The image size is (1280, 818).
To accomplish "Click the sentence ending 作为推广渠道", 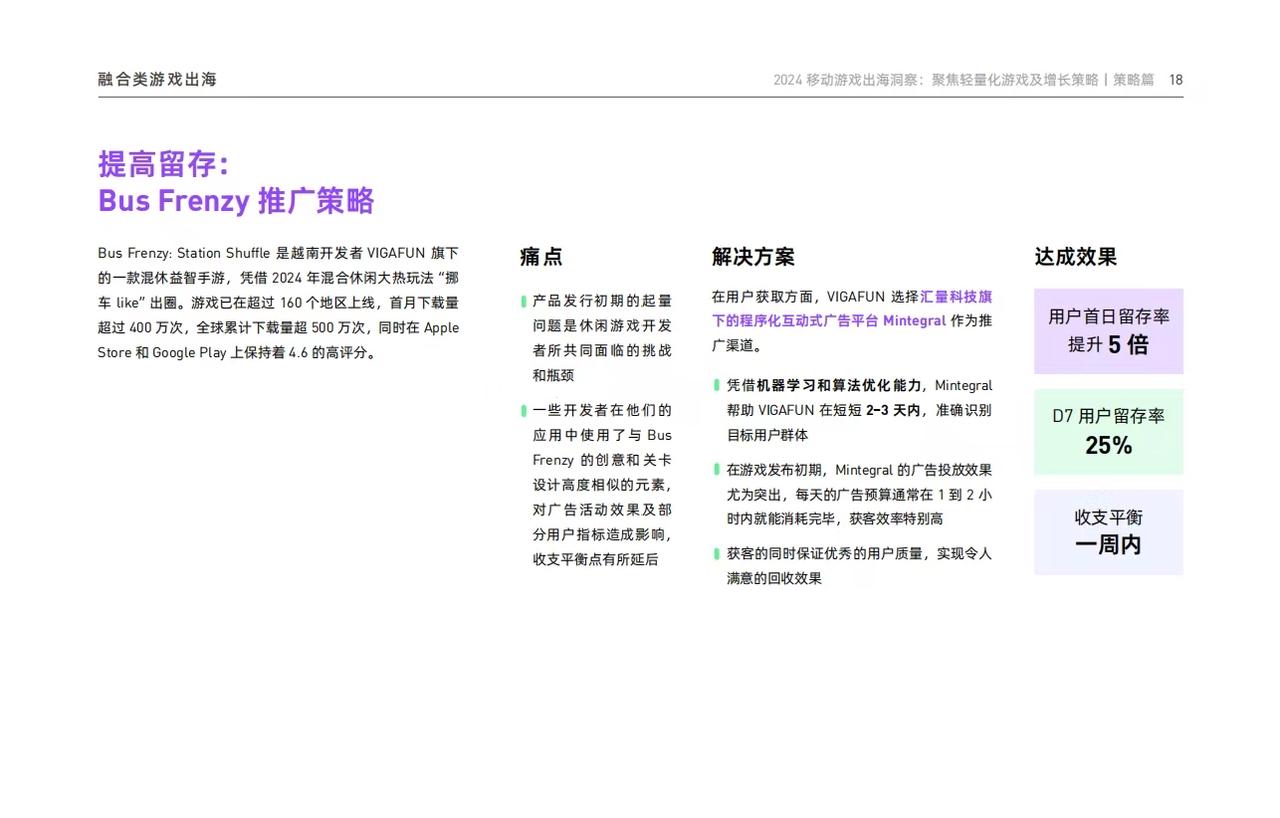I will [x=852, y=321].
